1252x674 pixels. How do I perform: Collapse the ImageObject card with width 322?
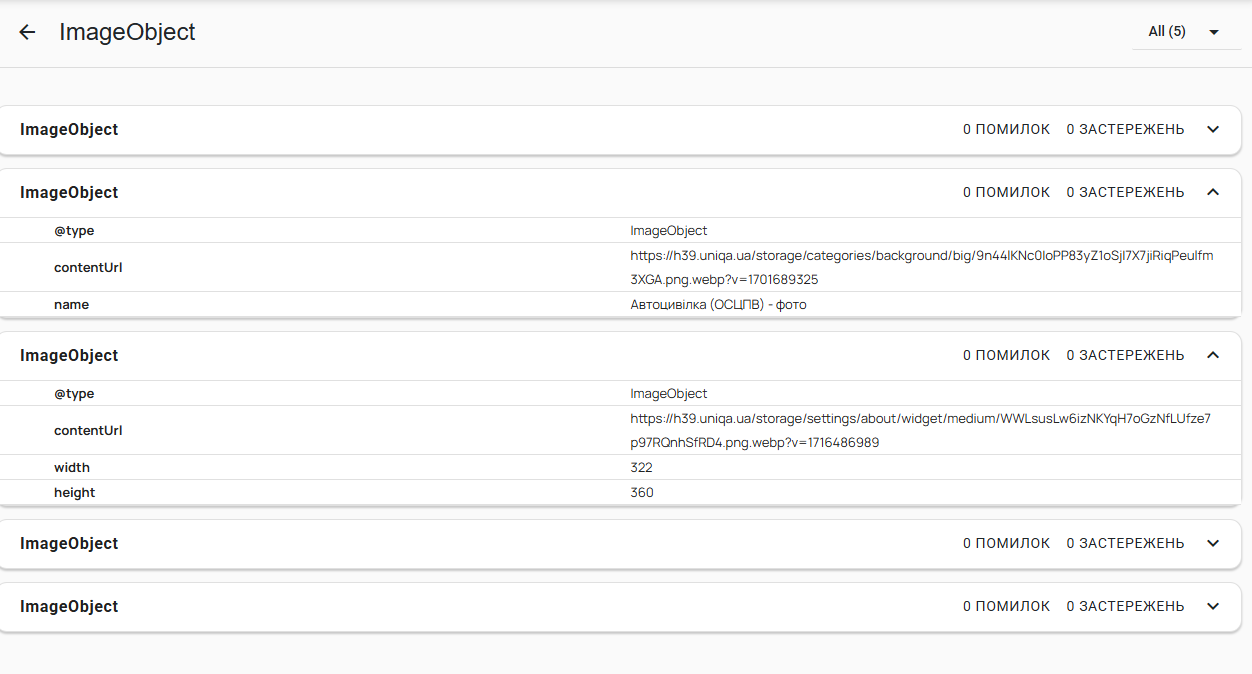click(x=1213, y=356)
